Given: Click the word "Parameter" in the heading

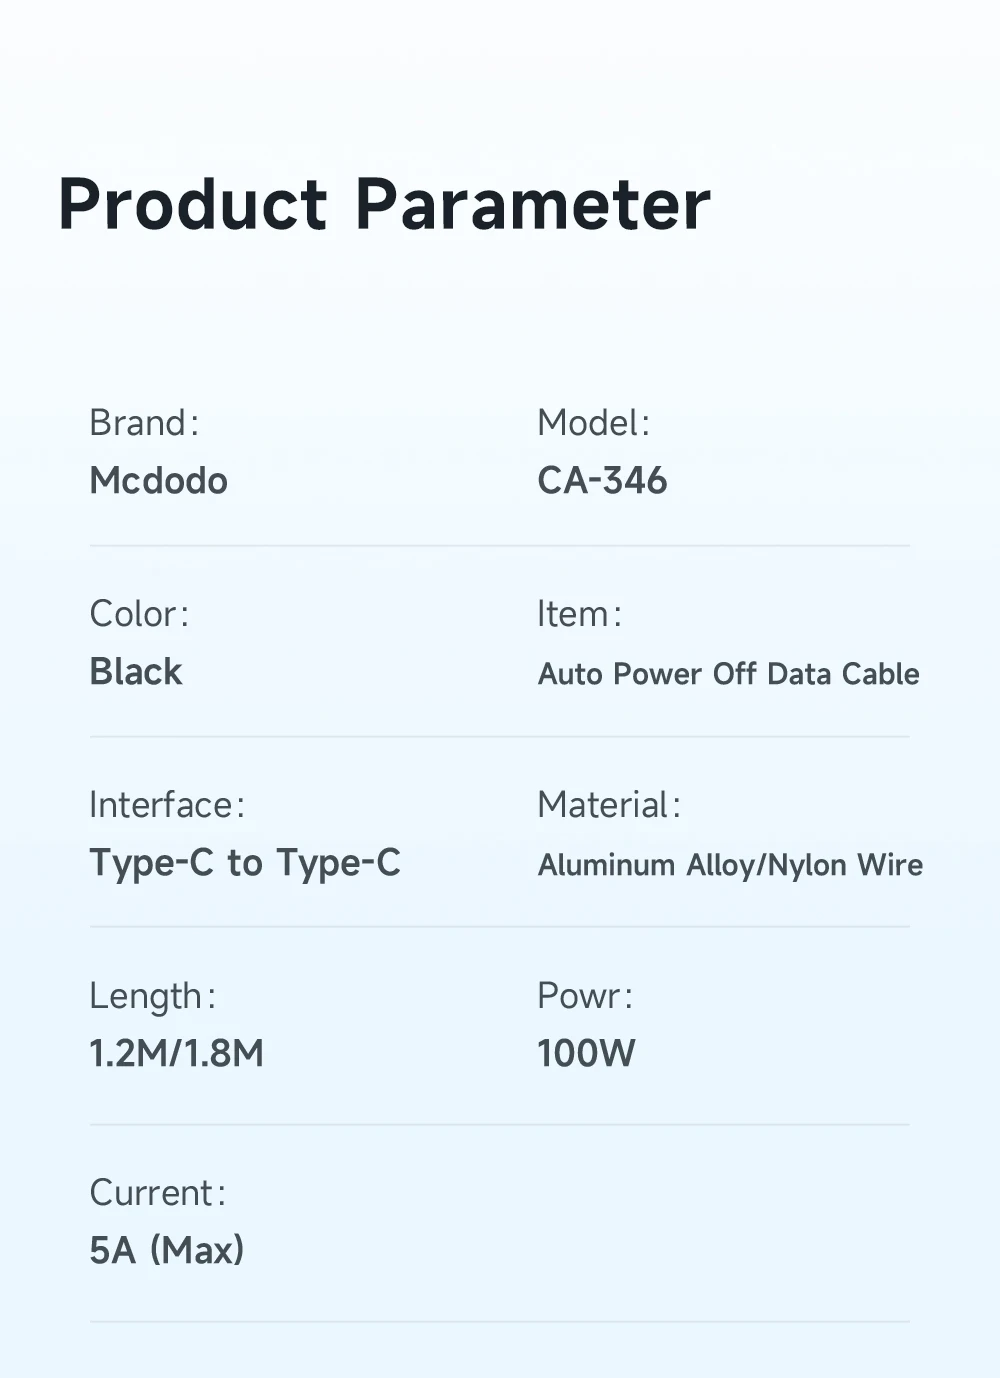Looking at the screenshot, I should [x=532, y=204].
